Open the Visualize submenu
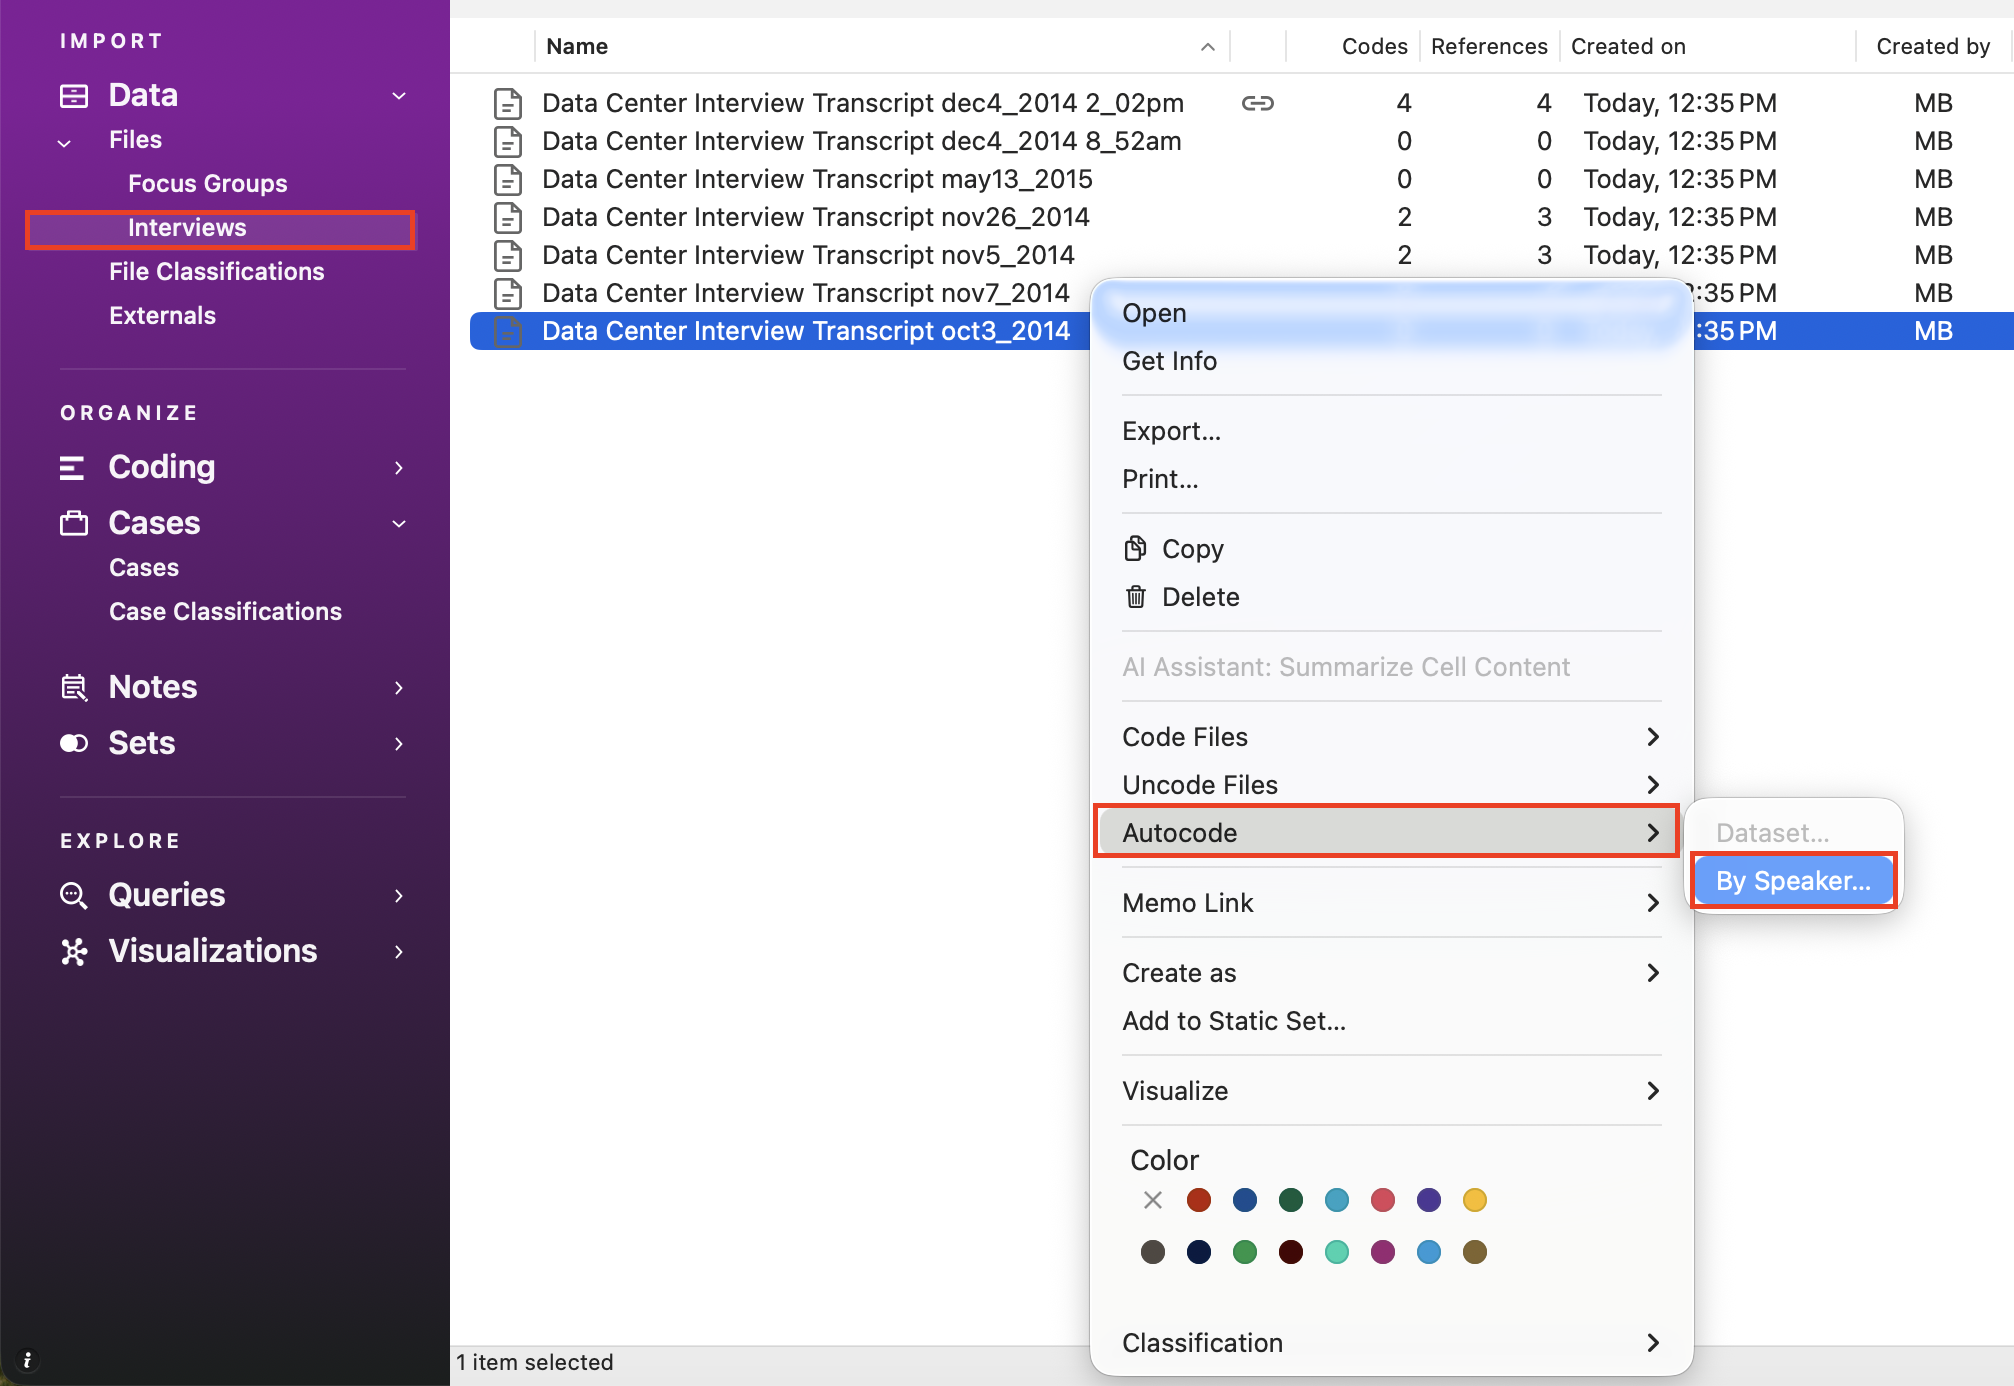2014x1386 pixels. (1391, 1091)
